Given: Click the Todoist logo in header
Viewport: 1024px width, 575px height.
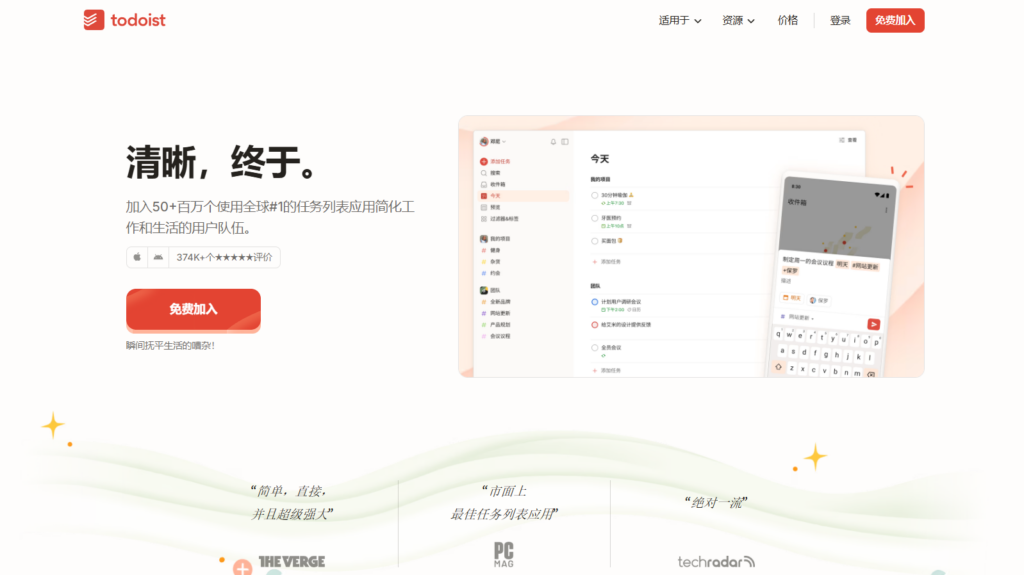Looking at the screenshot, I should click(124, 20).
